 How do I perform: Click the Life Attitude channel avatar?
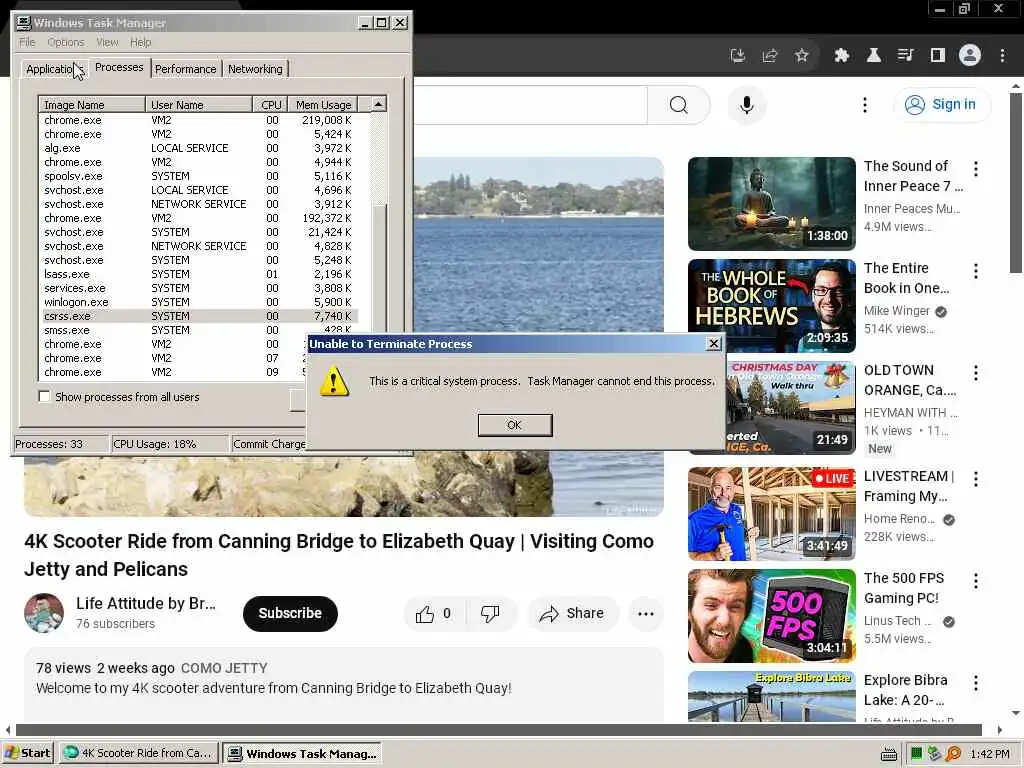(x=44, y=613)
